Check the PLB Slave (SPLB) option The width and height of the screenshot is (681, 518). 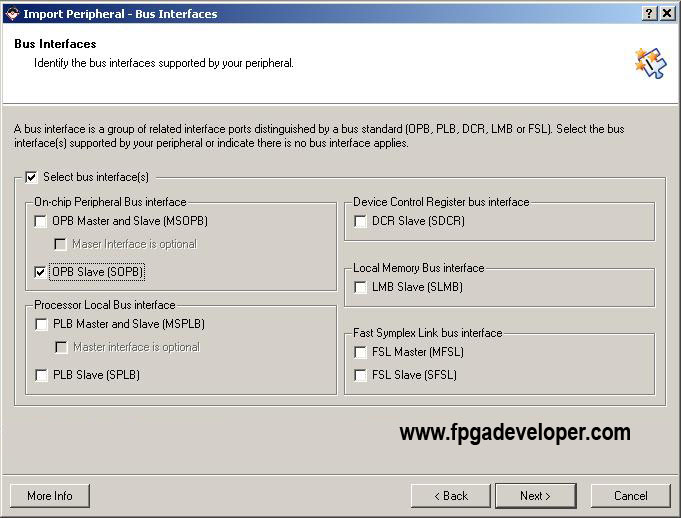[x=41, y=375]
